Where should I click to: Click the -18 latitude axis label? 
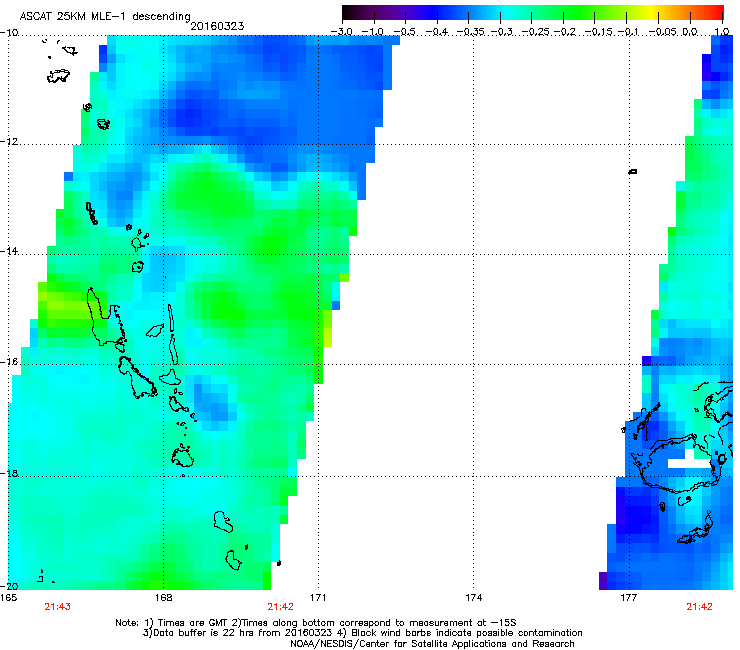[9, 473]
